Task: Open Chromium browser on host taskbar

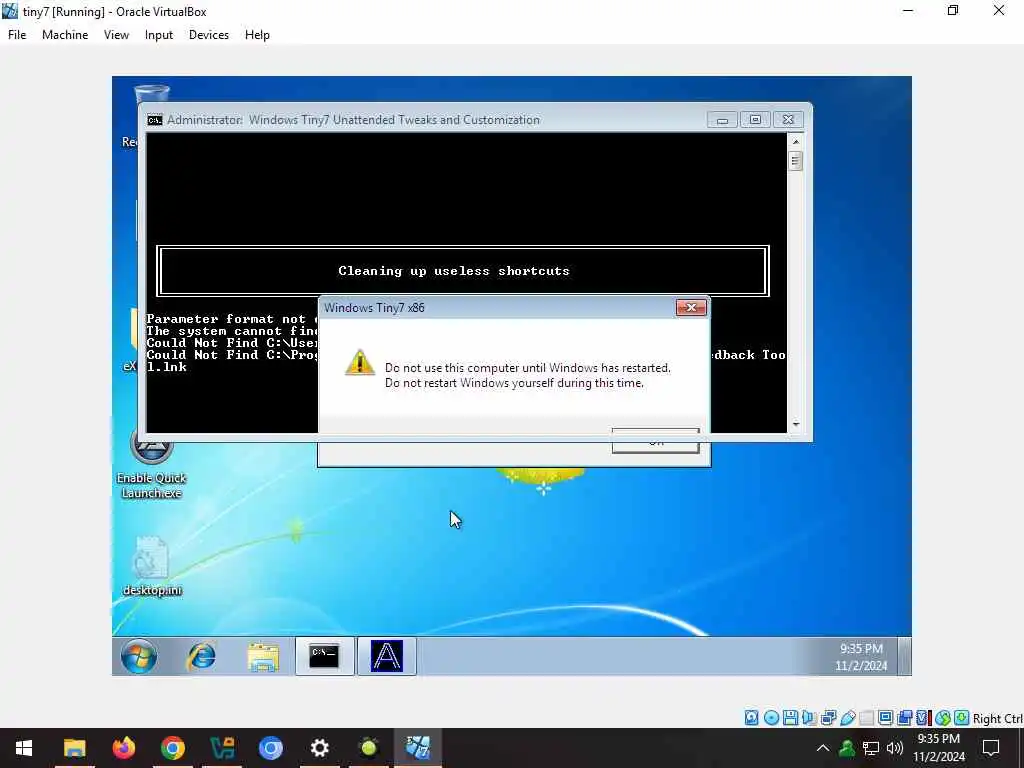Action: coord(270,748)
